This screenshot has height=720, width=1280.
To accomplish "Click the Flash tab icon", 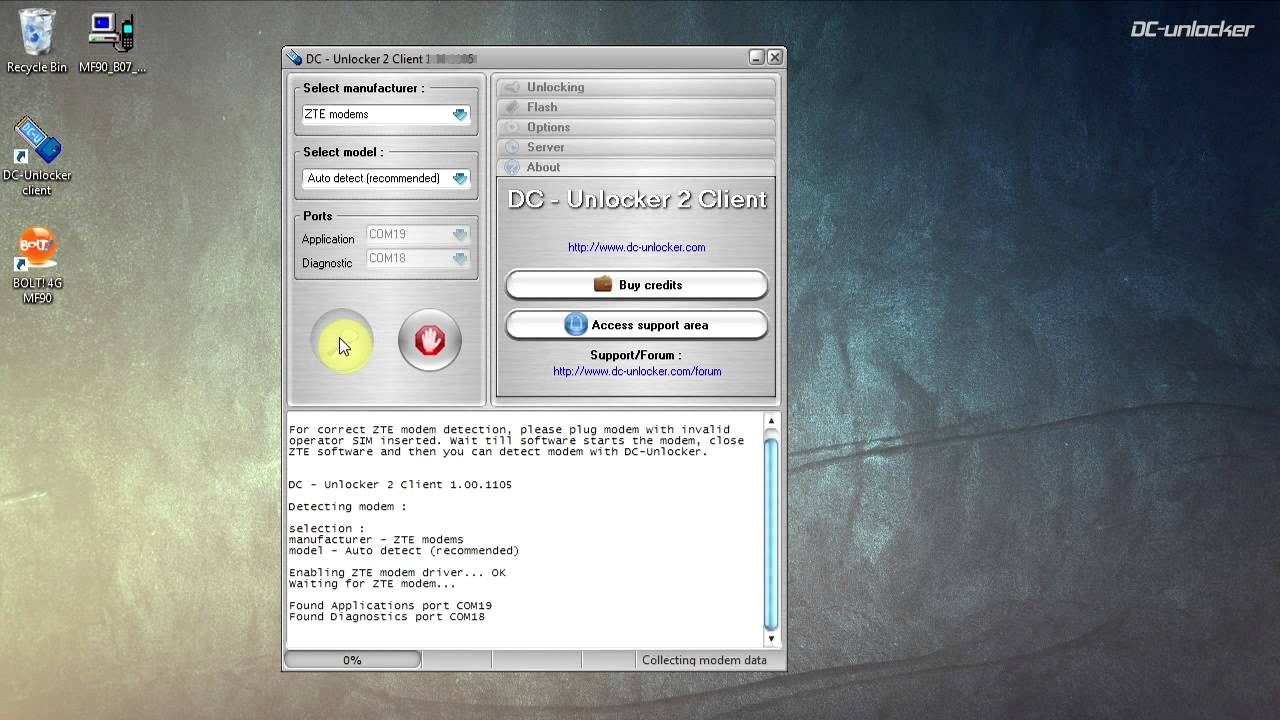I will (512, 107).
